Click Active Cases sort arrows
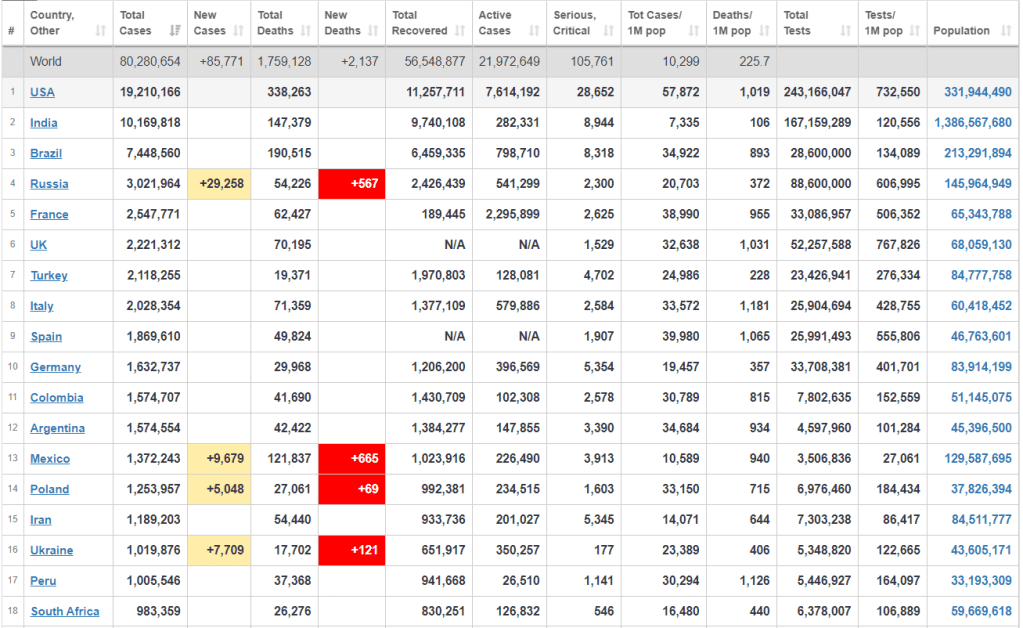Viewport: 1023px width, 628px height. pyautogui.click(x=535, y=31)
